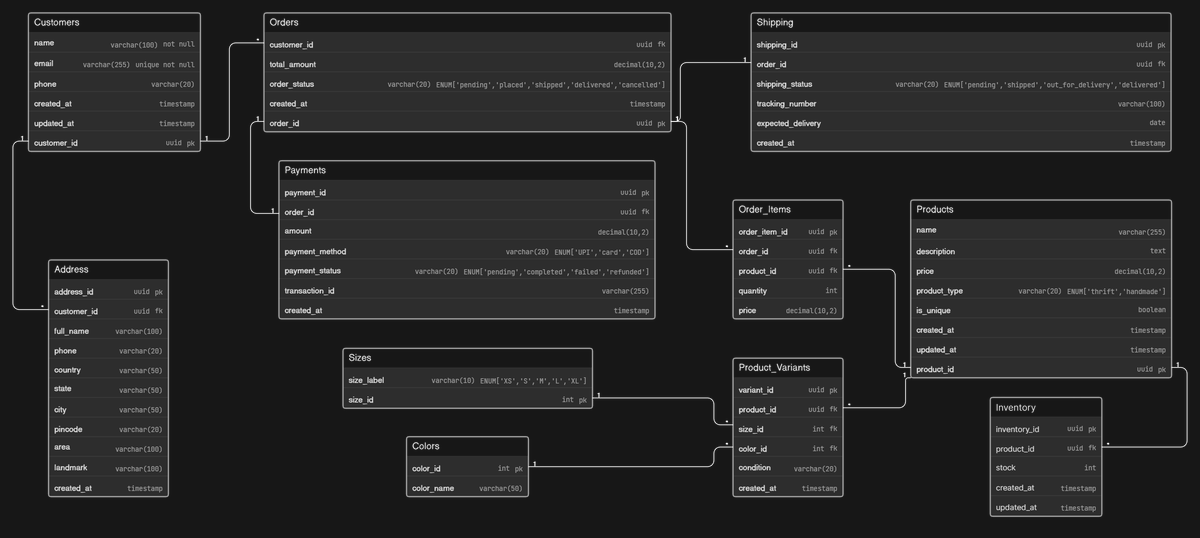The height and width of the screenshot is (538, 1200).
Task: Select the payment_status row
Action: pos(467,271)
